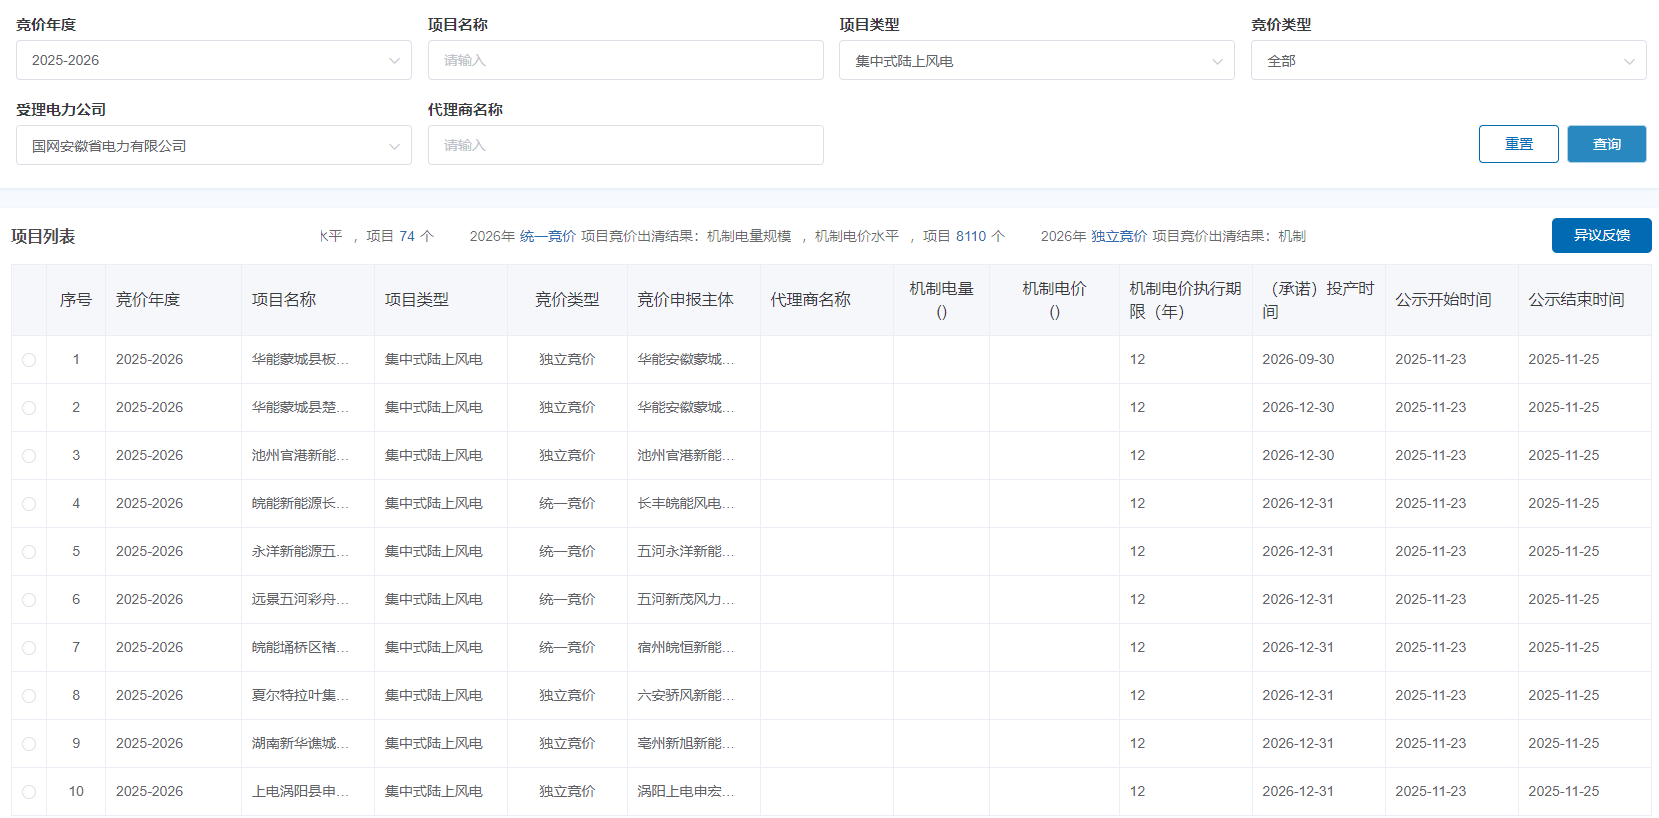Focus the 代理商名称 input field
This screenshot has height=818, width=1659.
pos(625,145)
